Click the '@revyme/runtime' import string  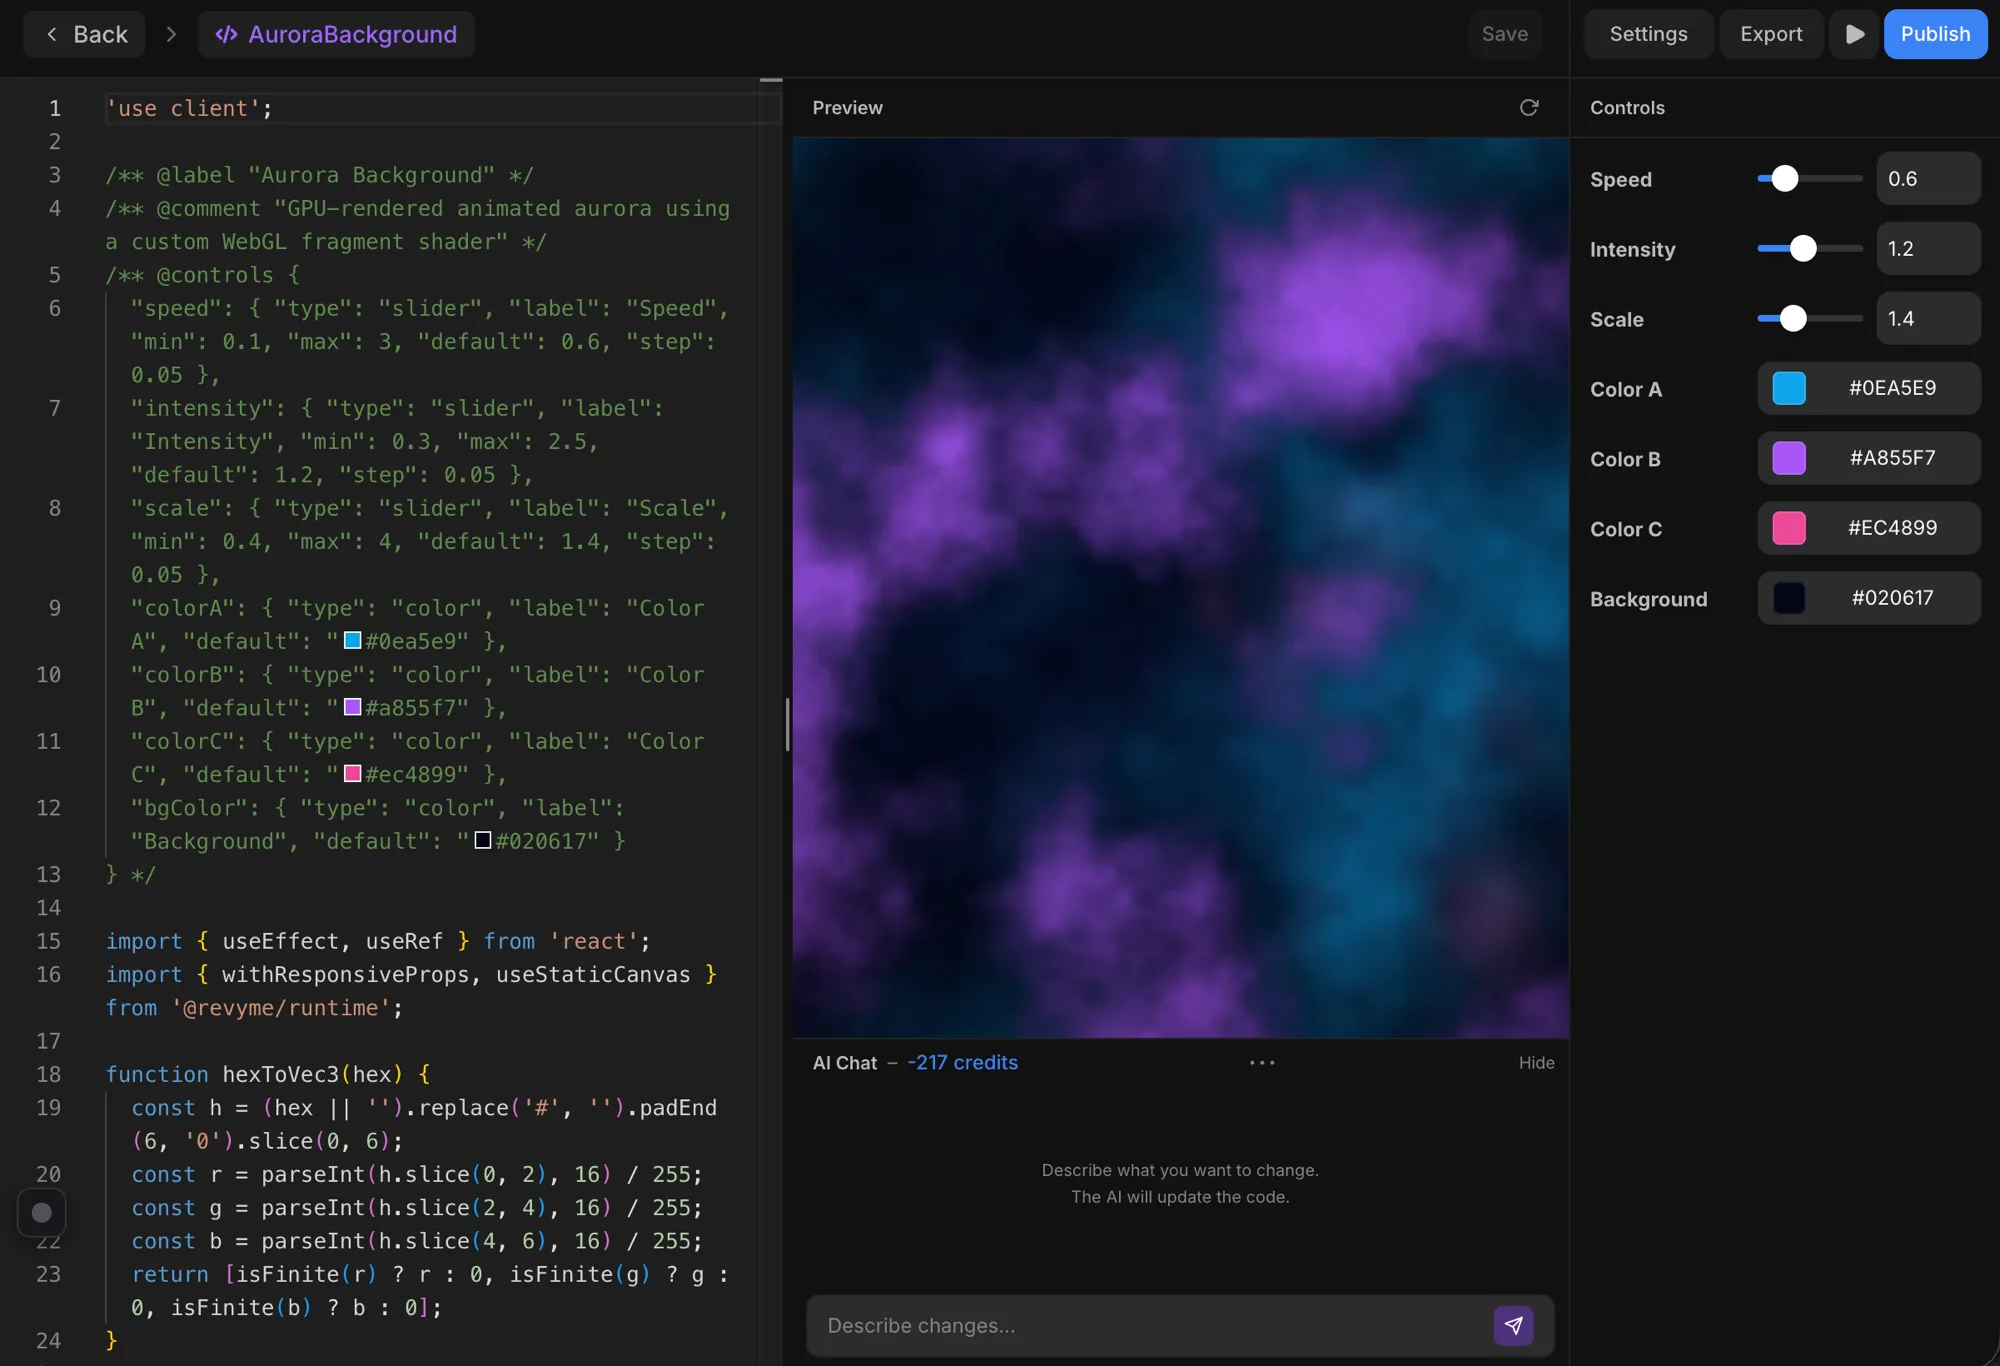point(280,1008)
